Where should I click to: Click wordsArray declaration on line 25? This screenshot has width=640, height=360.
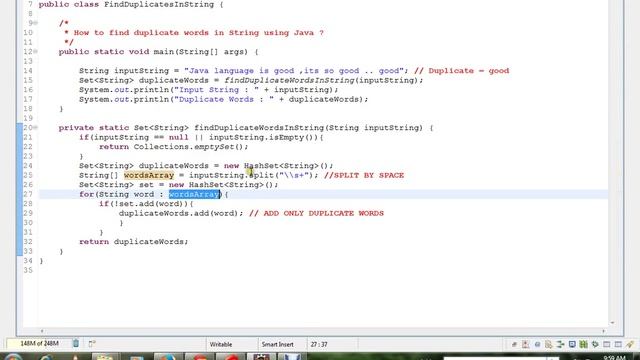pyautogui.click(x=149, y=175)
